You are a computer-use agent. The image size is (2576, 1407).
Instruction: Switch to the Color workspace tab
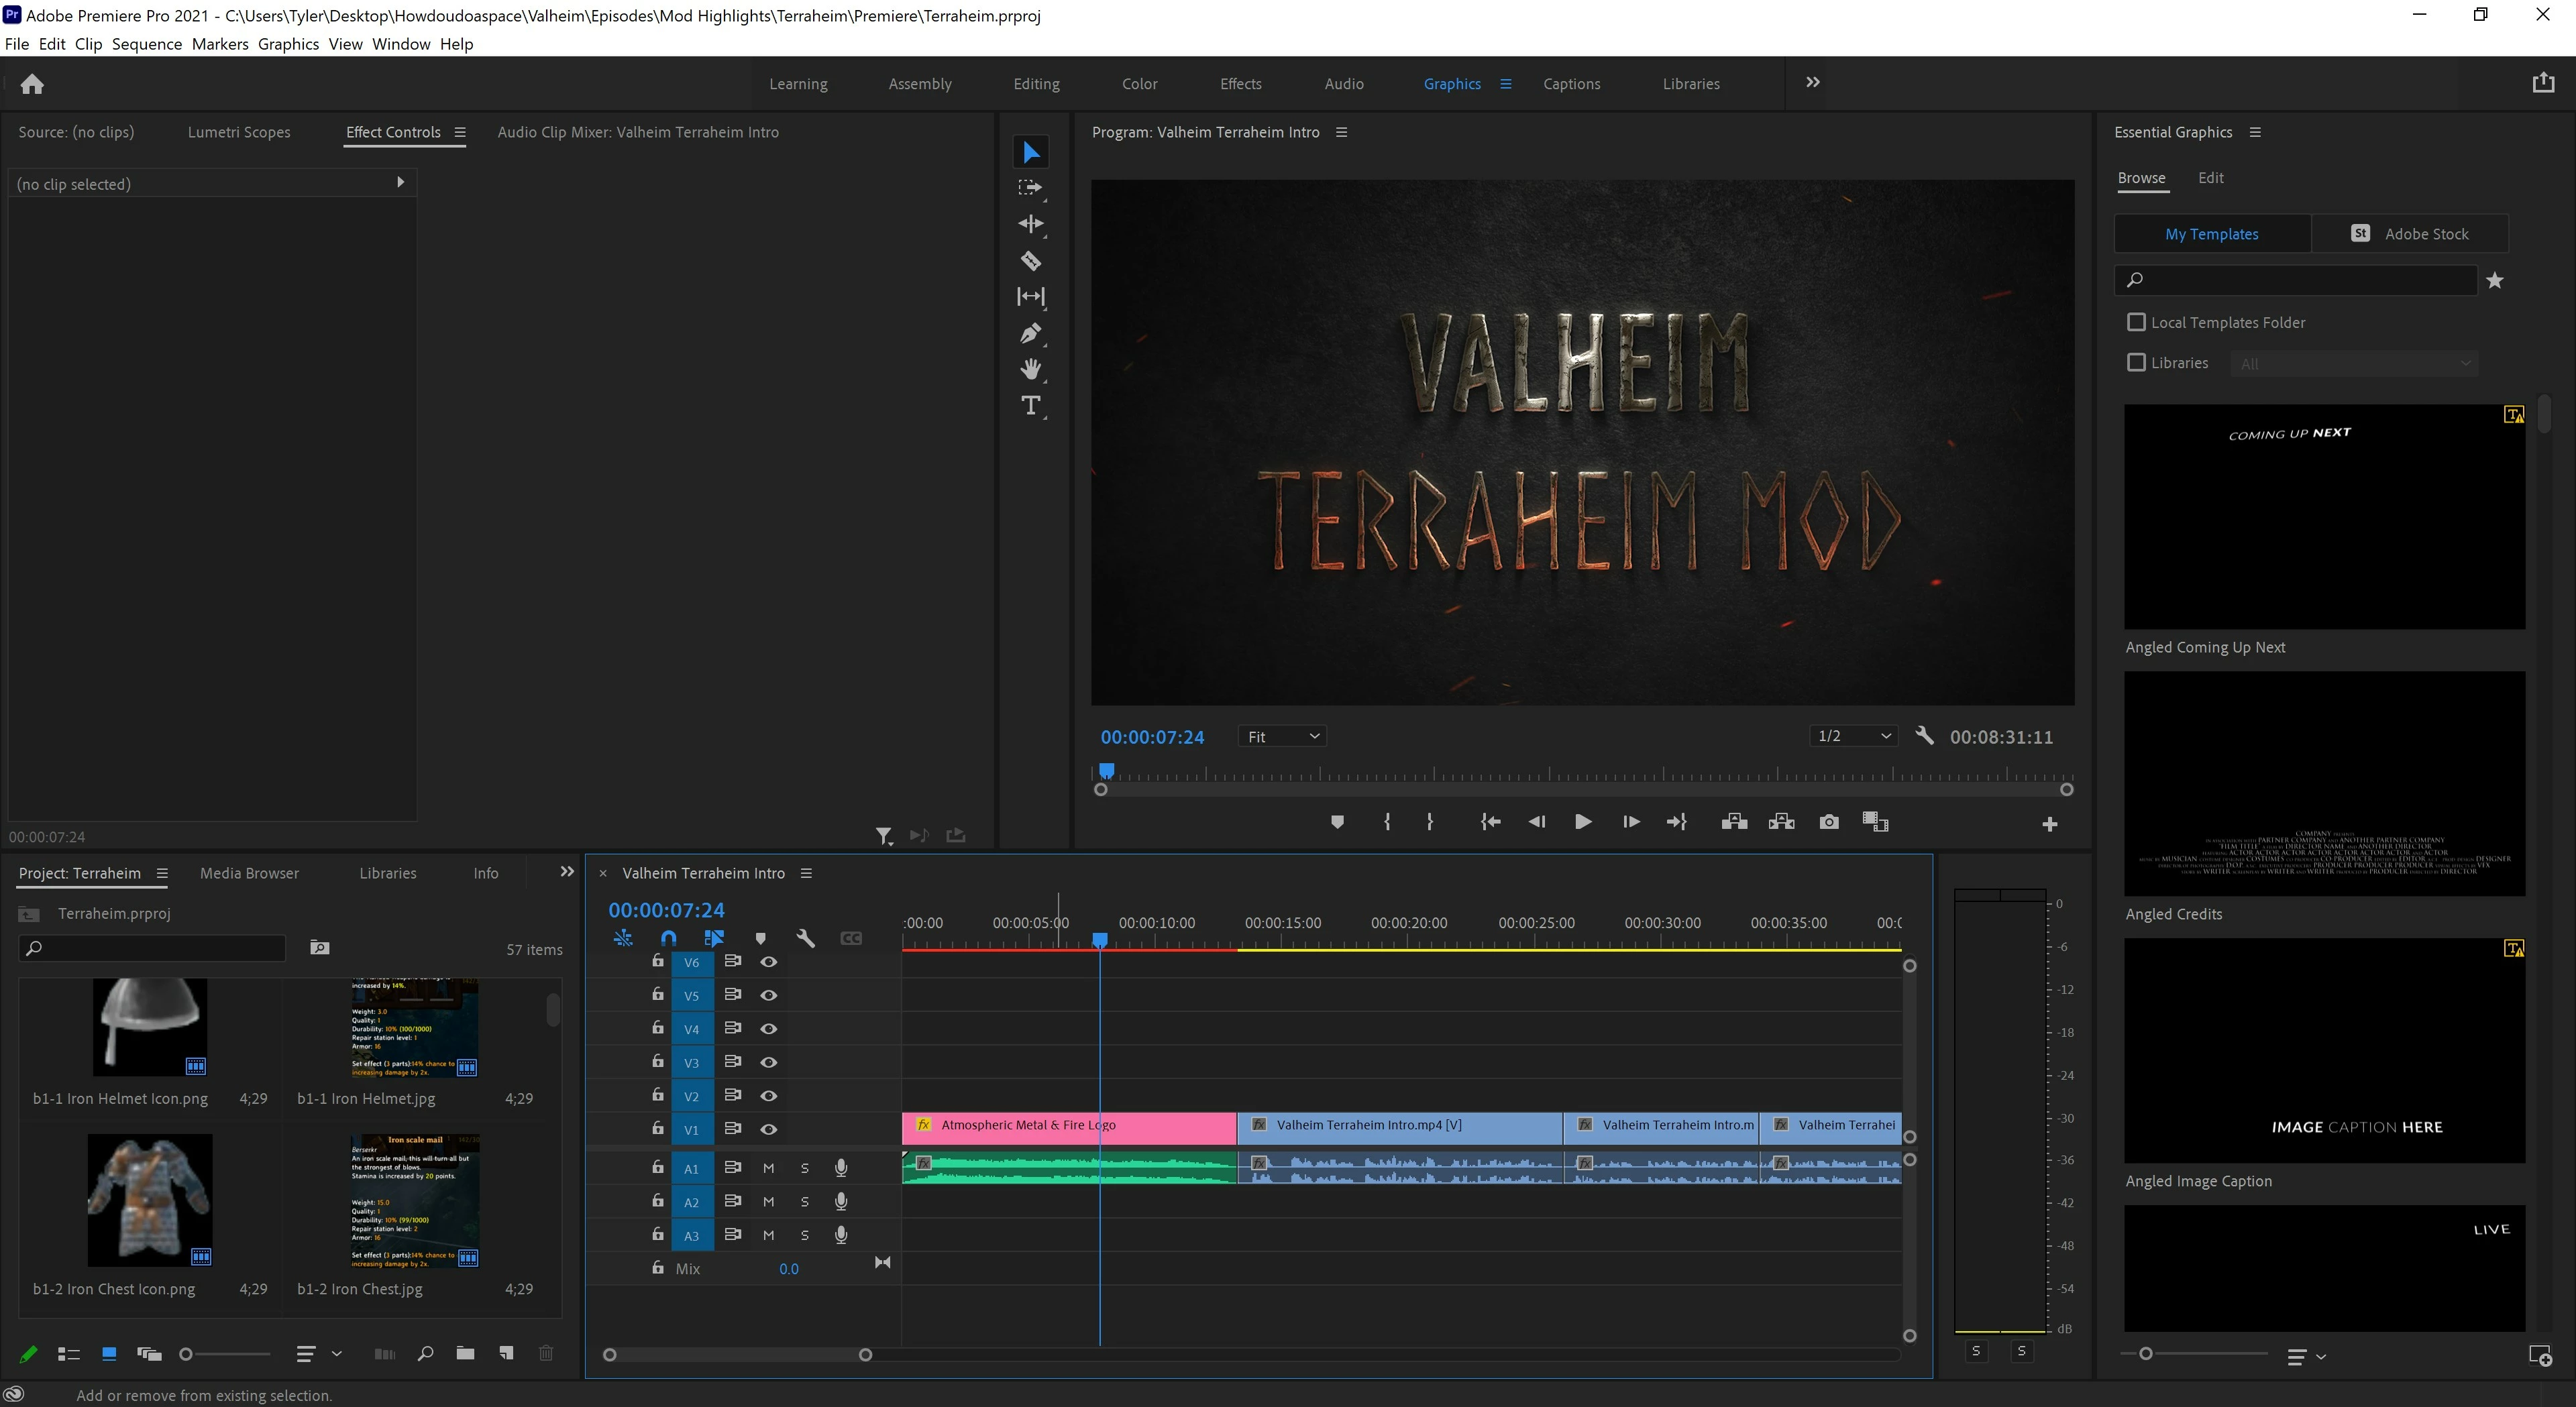[1139, 84]
